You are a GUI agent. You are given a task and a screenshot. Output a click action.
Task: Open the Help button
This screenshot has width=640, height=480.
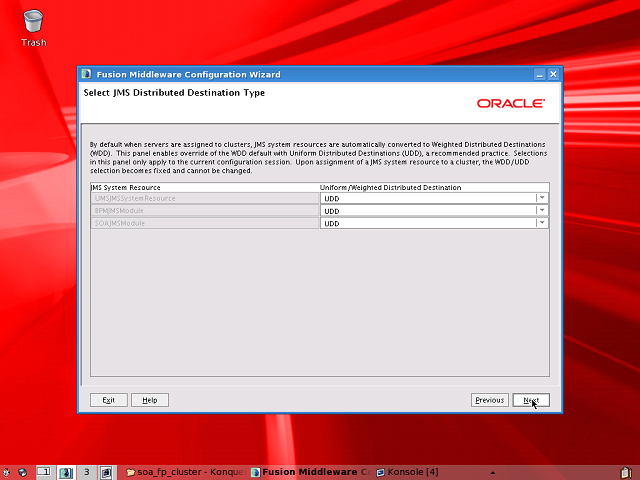pyautogui.click(x=150, y=400)
